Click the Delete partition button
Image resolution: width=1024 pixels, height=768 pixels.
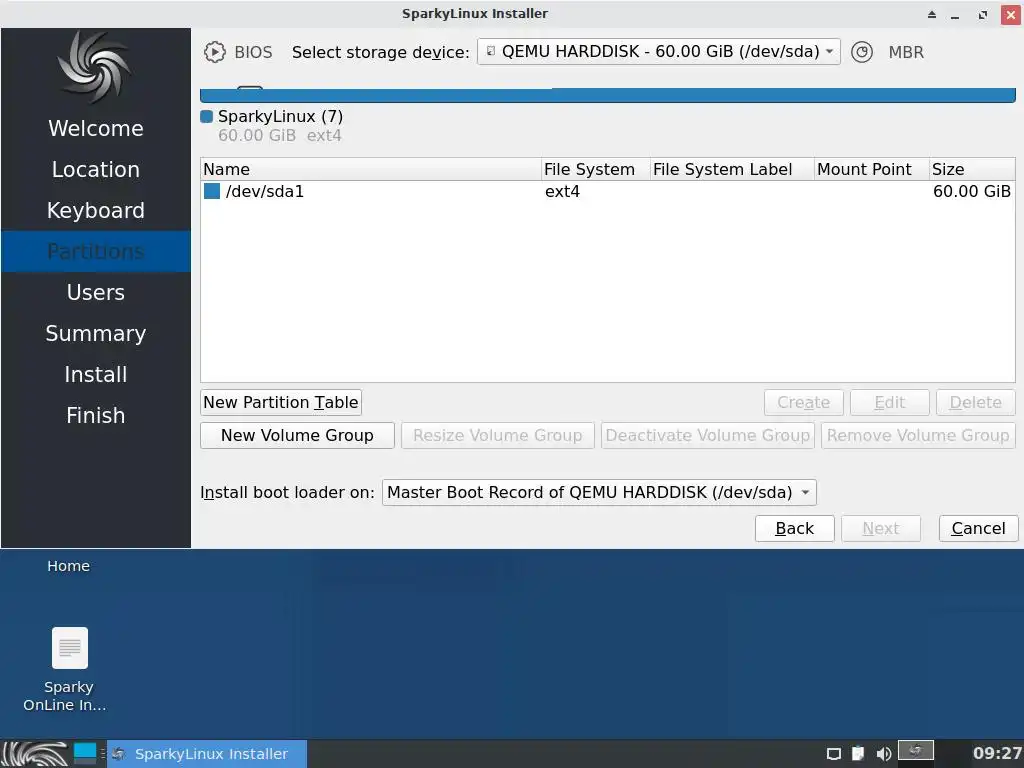tap(976, 402)
